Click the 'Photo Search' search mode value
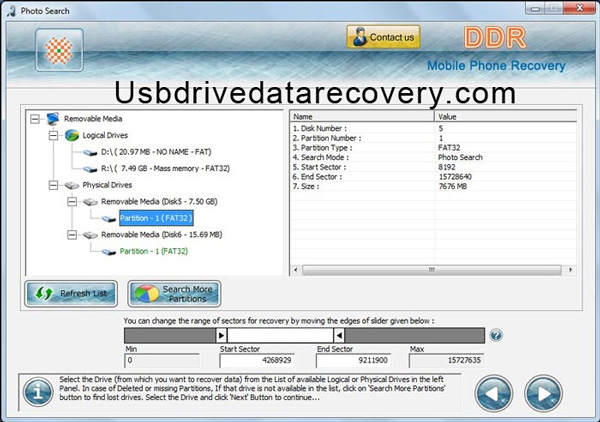Viewport: 600px width, 422px height. tap(460, 157)
